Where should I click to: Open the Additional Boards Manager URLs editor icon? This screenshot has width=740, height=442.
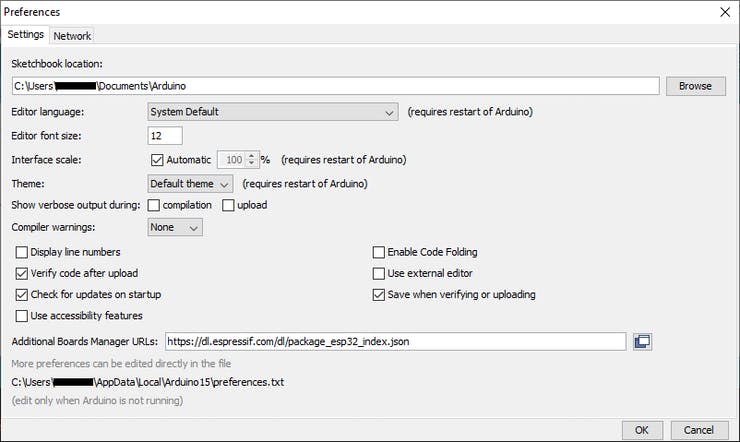point(642,341)
